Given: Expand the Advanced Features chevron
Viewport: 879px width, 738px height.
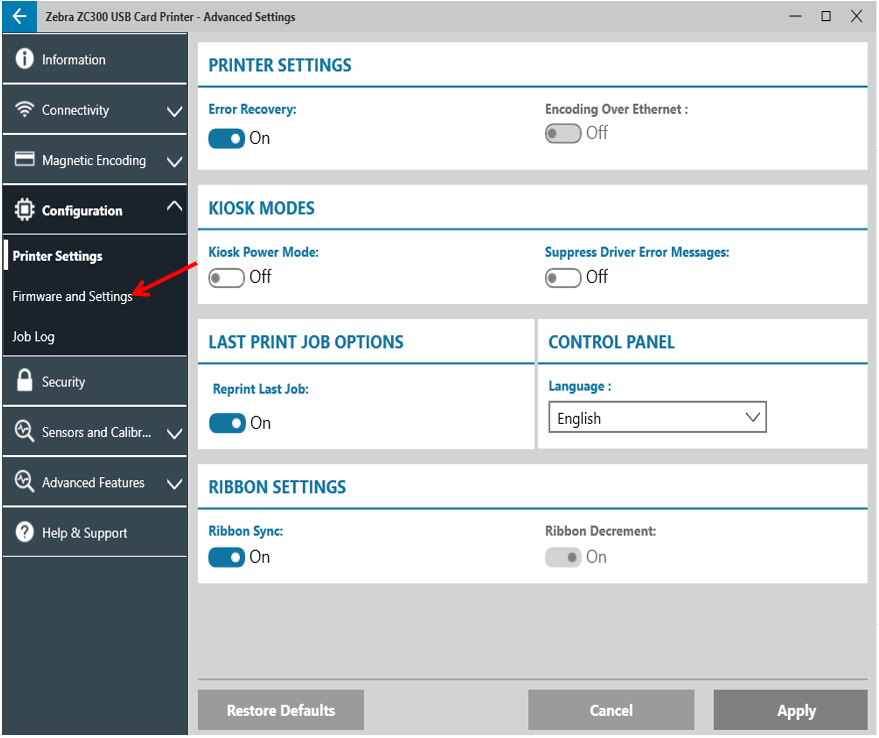Looking at the screenshot, I should tap(174, 483).
